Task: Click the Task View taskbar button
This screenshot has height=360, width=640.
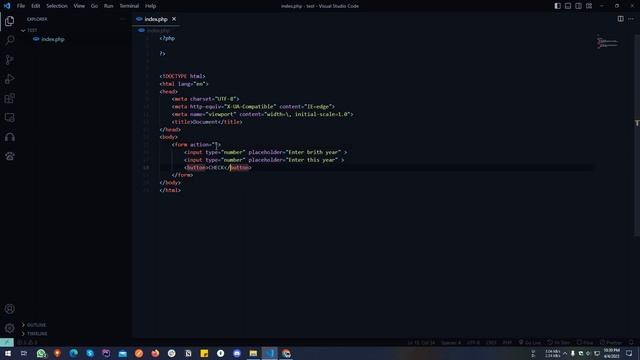Action: click(24, 353)
